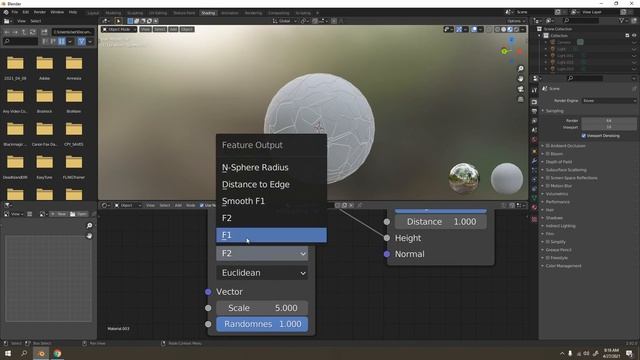Screen dimensions: 640x360
Task: Enable rendered viewport shading
Action: point(516,29)
